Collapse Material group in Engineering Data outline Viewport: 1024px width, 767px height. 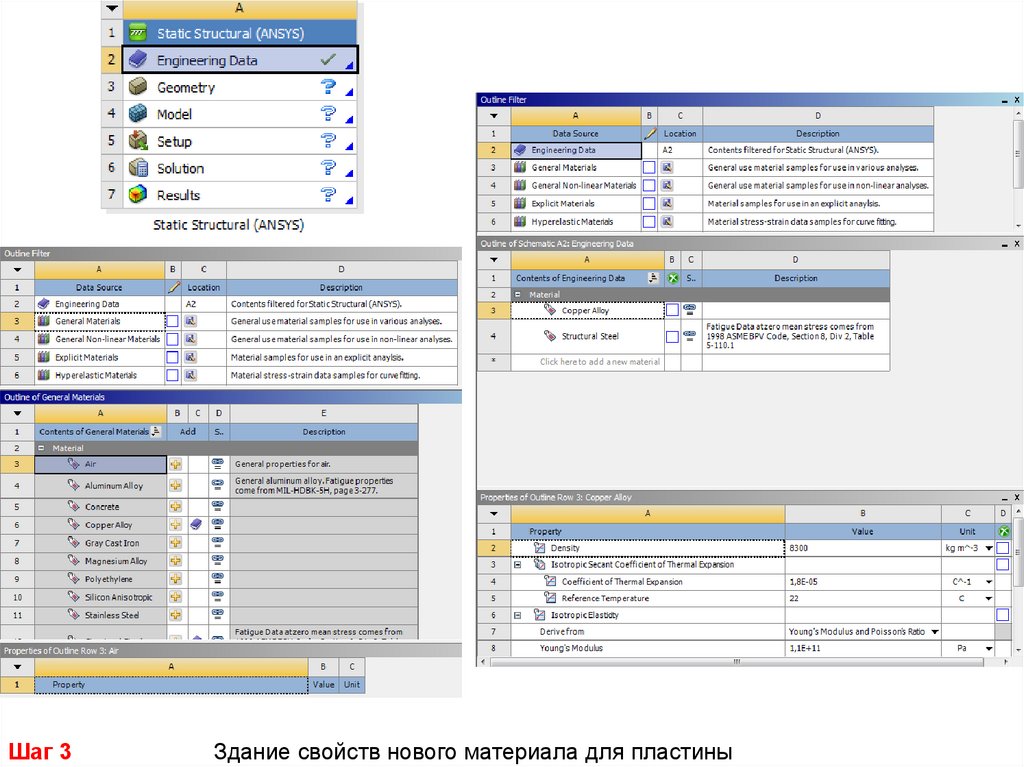tap(518, 295)
